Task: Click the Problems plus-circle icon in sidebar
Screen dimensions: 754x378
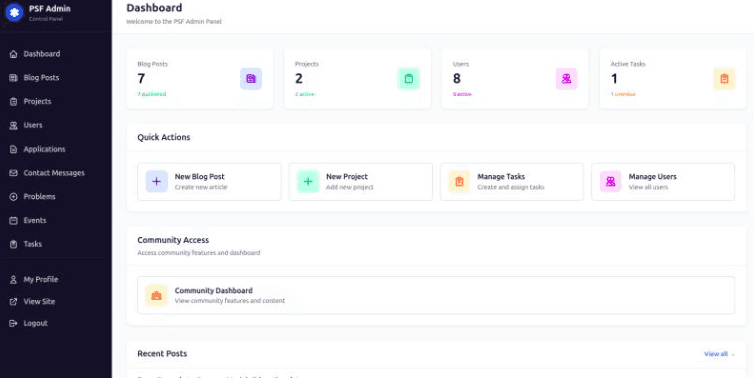Action: pos(13,197)
